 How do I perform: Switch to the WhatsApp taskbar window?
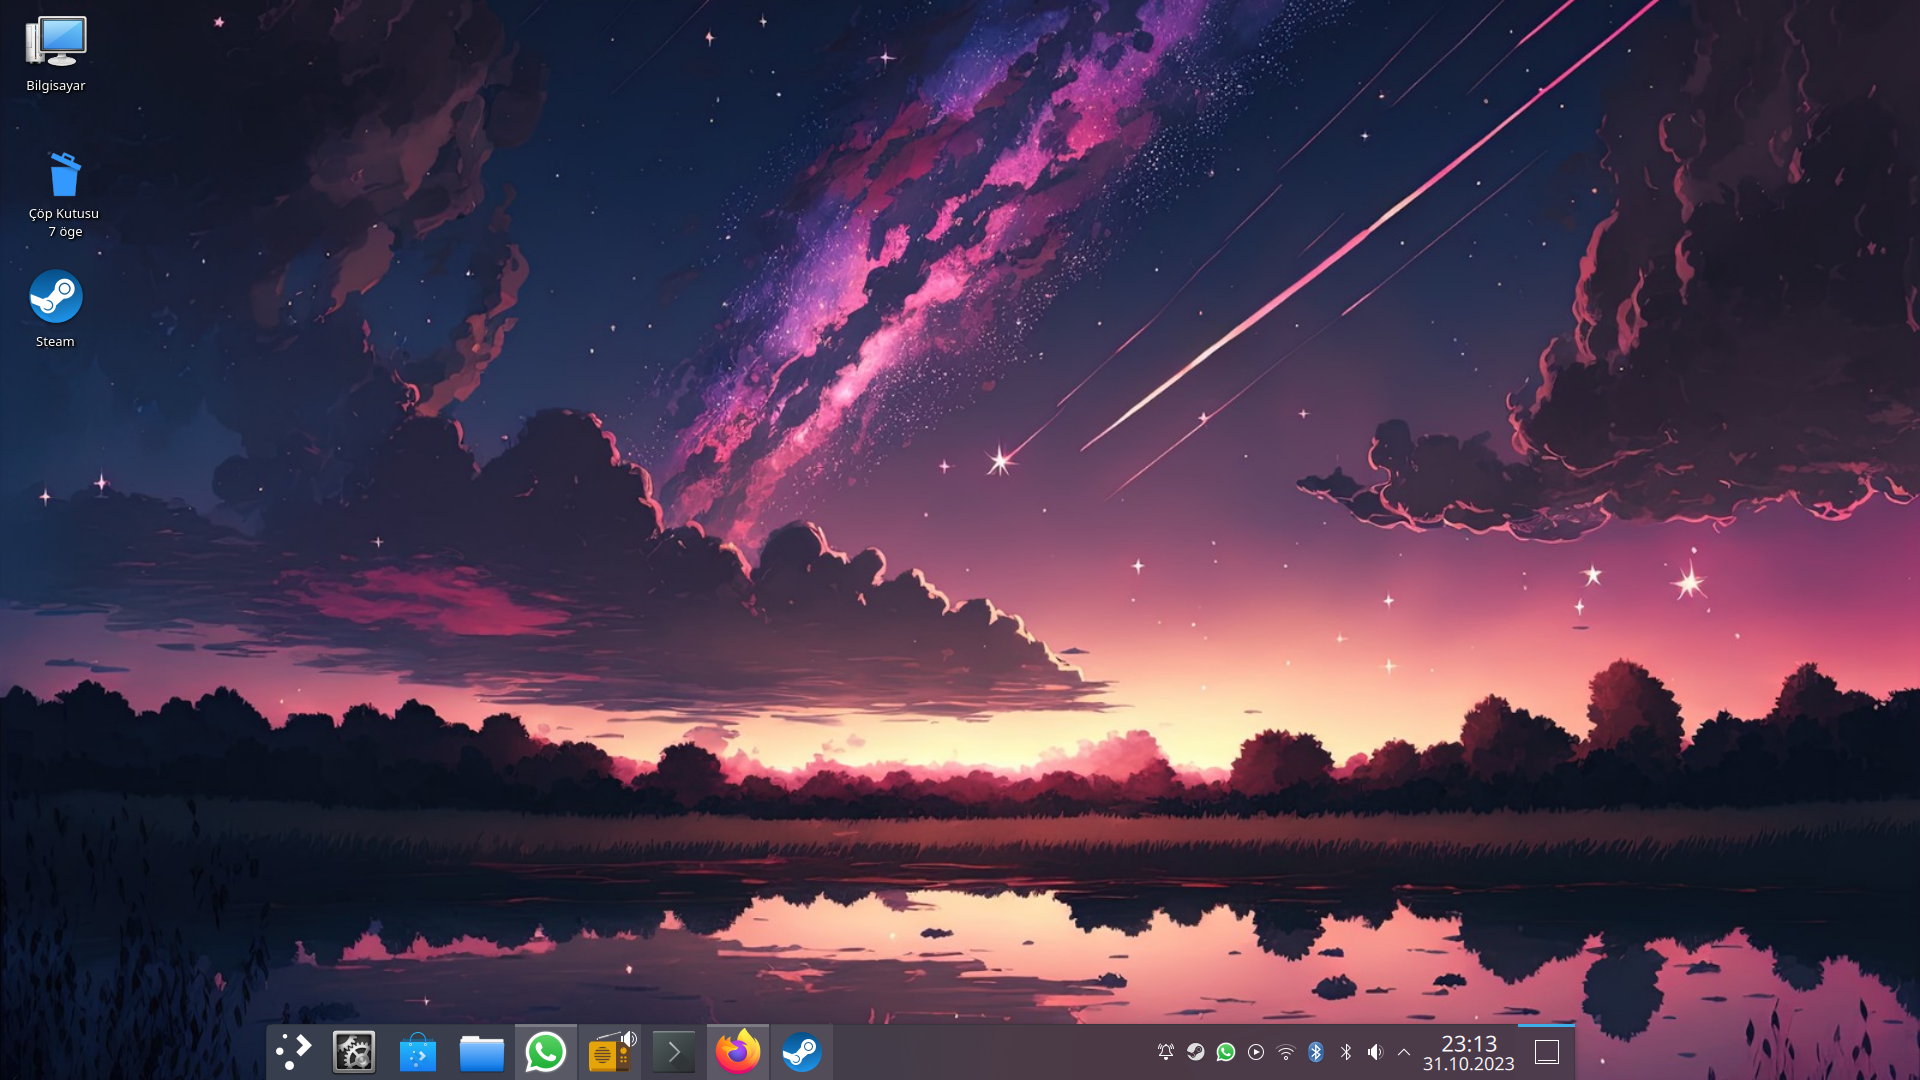(x=546, y=1052)
